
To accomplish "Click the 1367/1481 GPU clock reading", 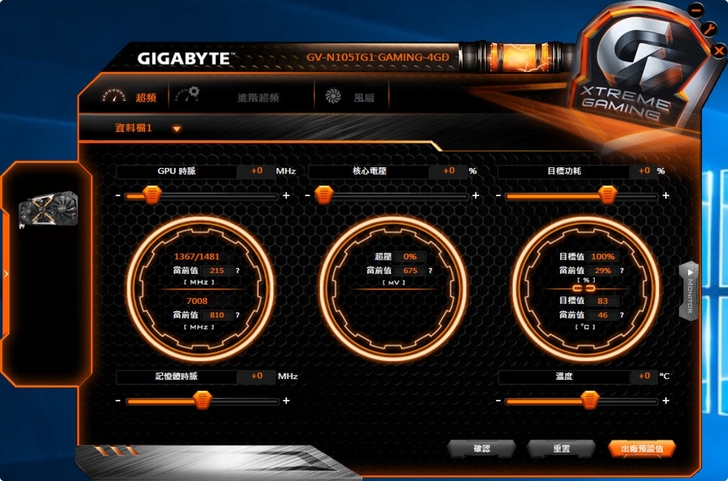I will [x=196, y=257].
